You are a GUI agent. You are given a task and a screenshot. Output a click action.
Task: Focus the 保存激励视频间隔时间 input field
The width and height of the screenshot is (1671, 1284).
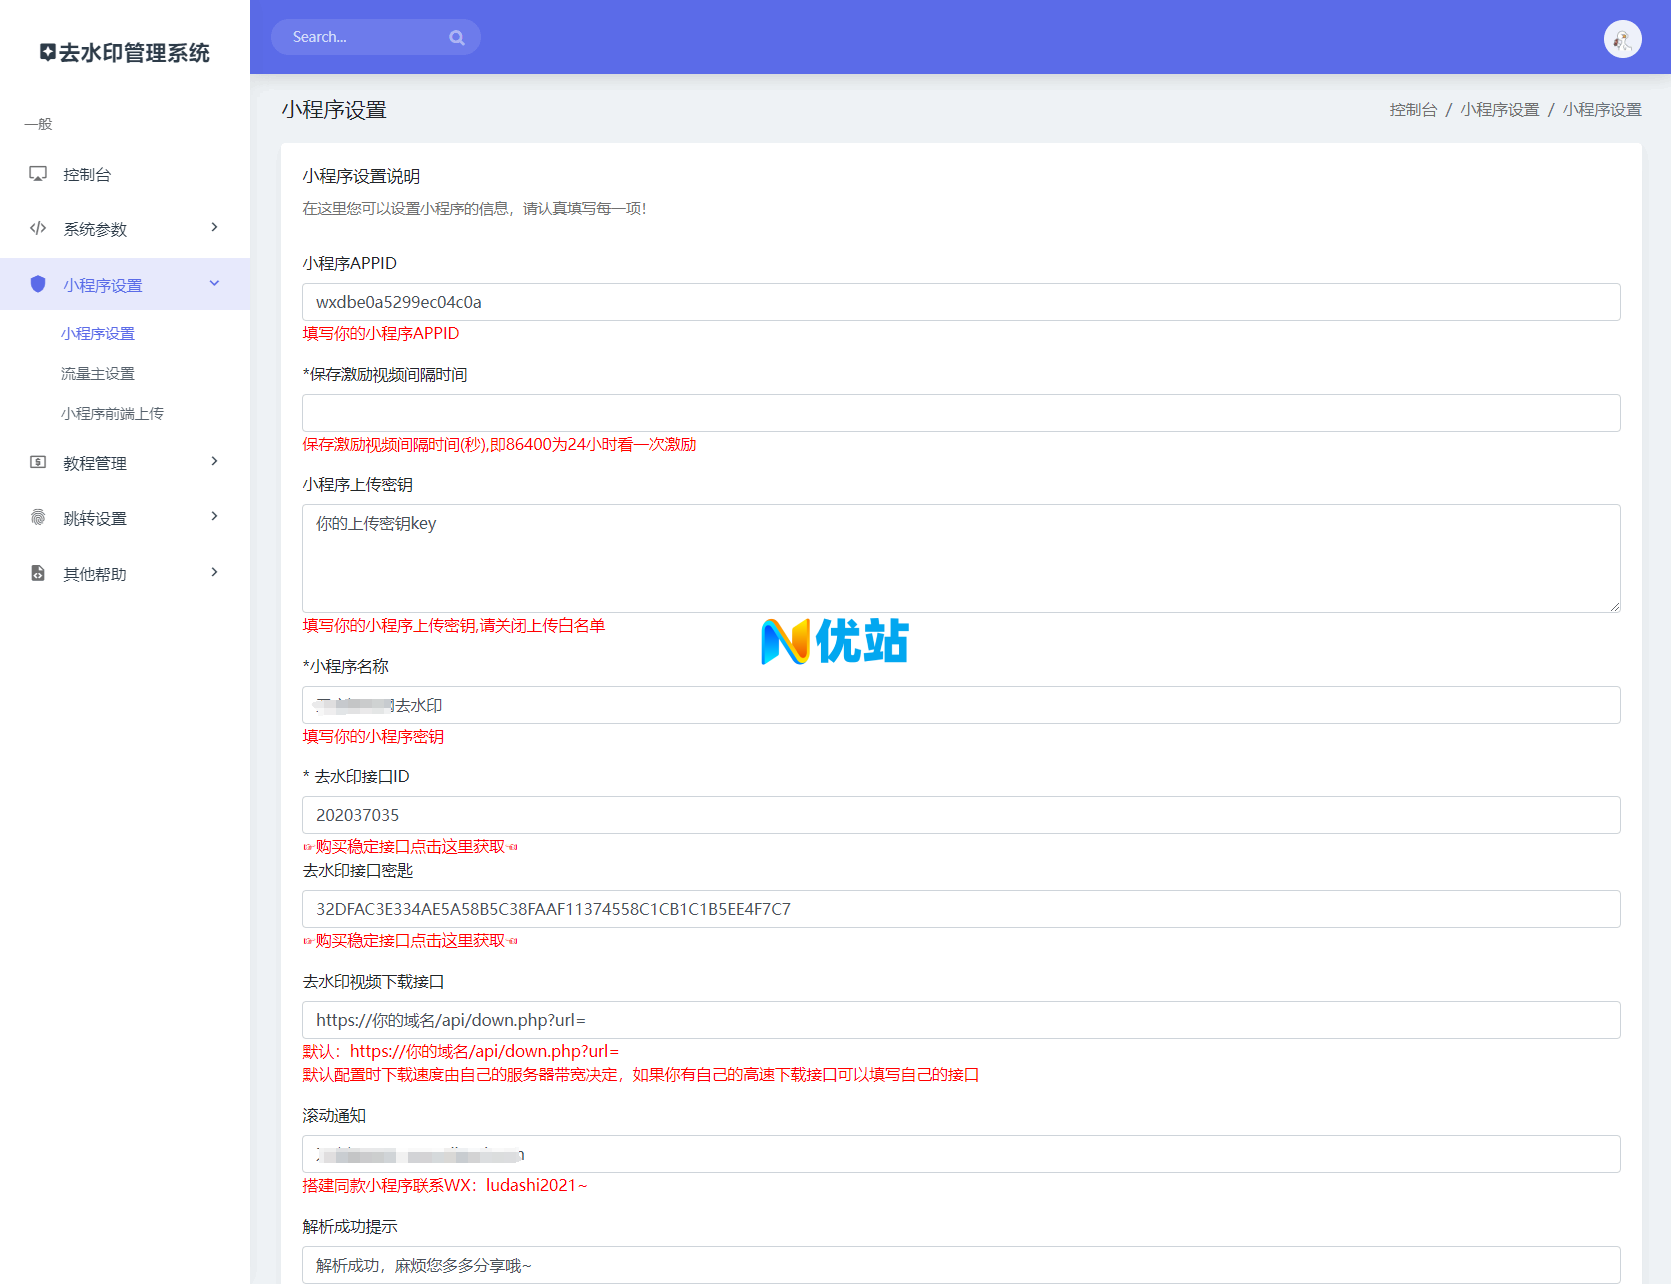click(960, 413)
